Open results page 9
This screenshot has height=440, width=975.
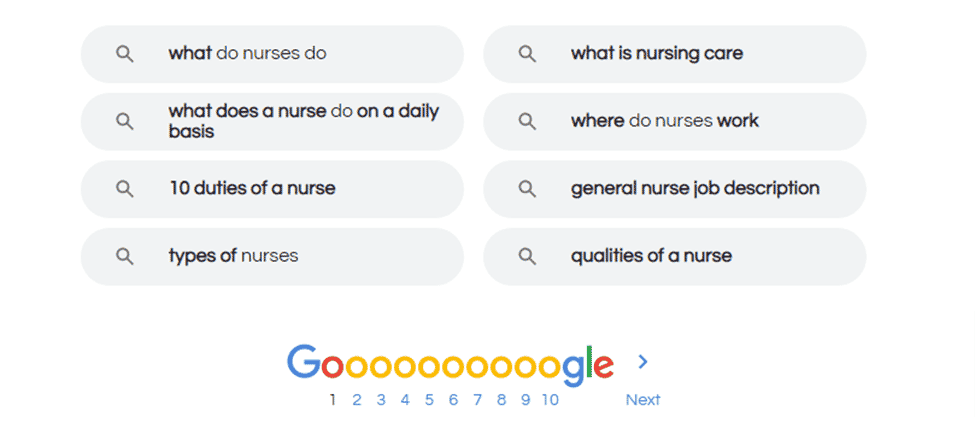coord(525,400)
